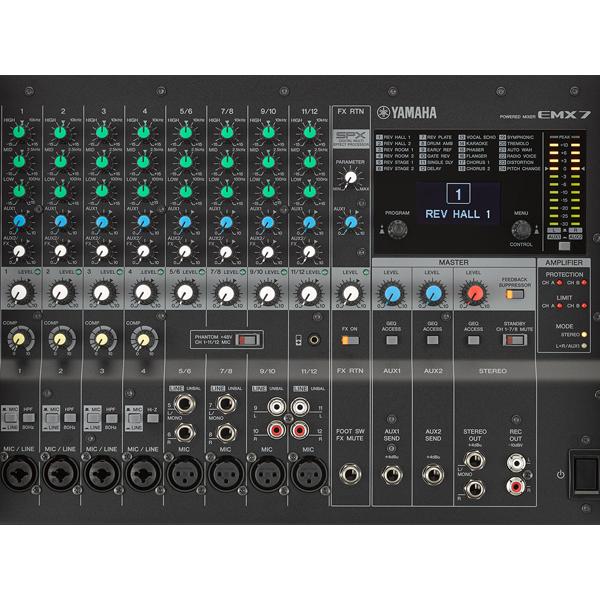This screenshot has width=600, height=600.
Task: Flip channel 2 MIC/LINE selector switch
Action: pyautogui.click(x=51, y=418)
